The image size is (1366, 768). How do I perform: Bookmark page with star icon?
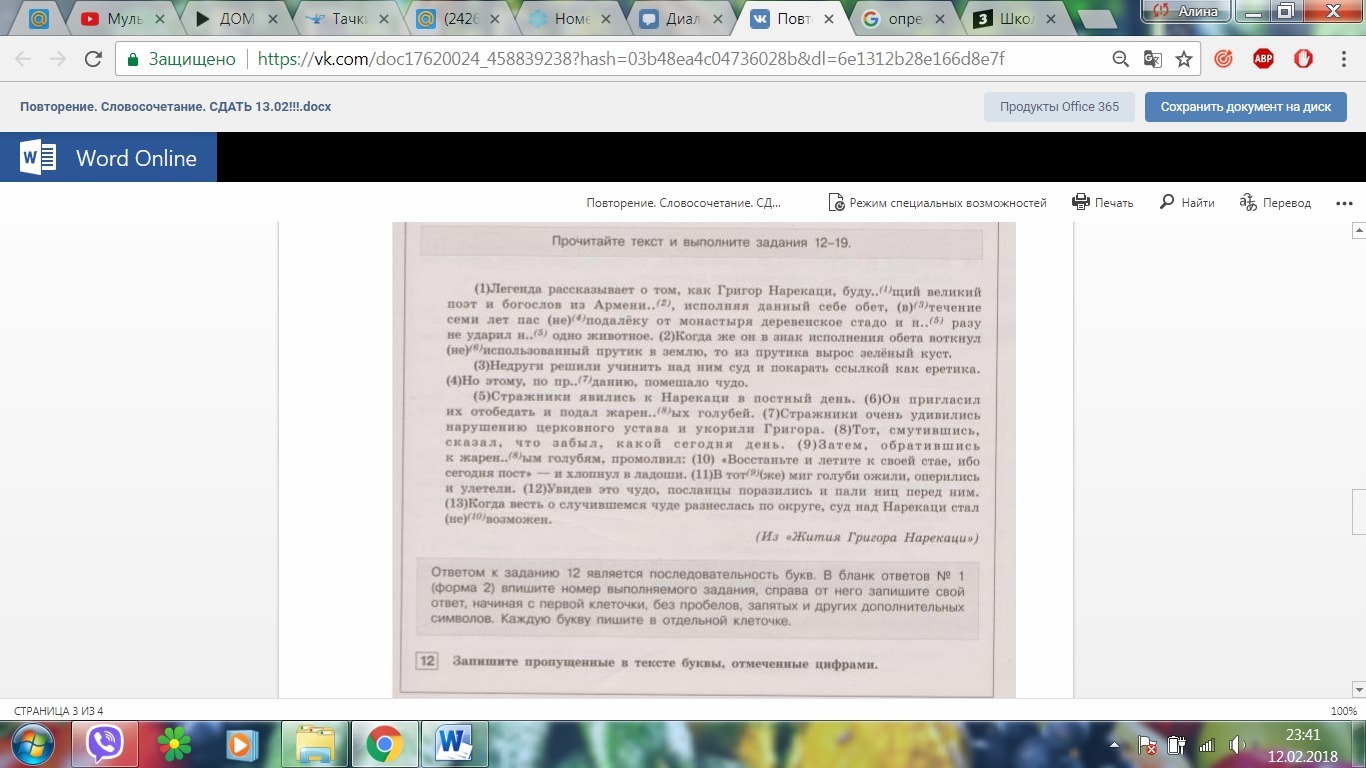(1184, 59)
